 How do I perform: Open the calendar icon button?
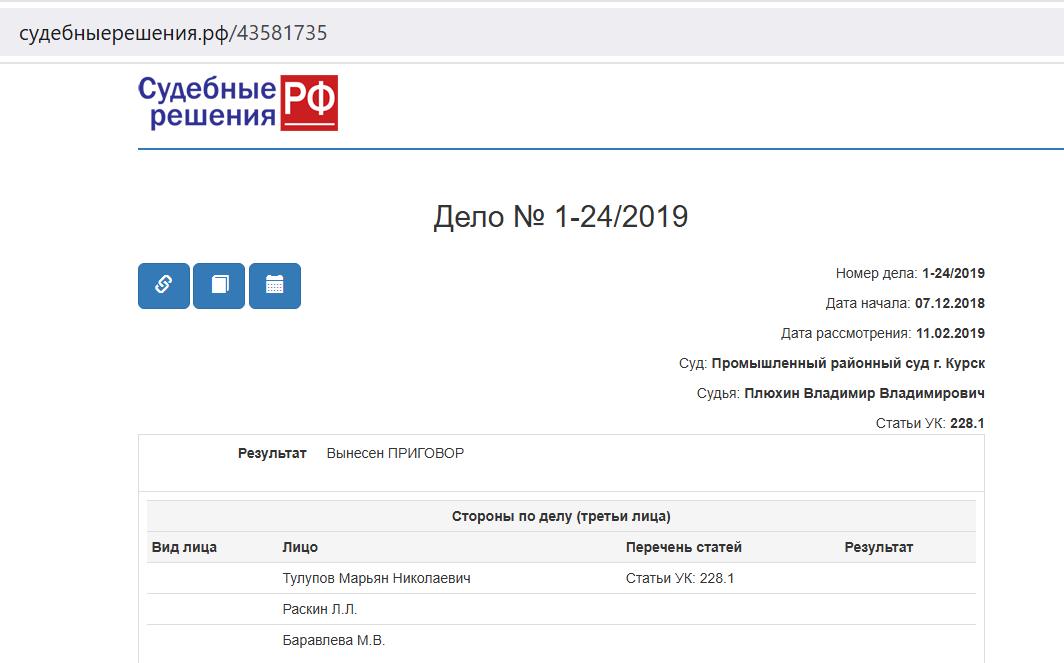[x=275, y=286]
